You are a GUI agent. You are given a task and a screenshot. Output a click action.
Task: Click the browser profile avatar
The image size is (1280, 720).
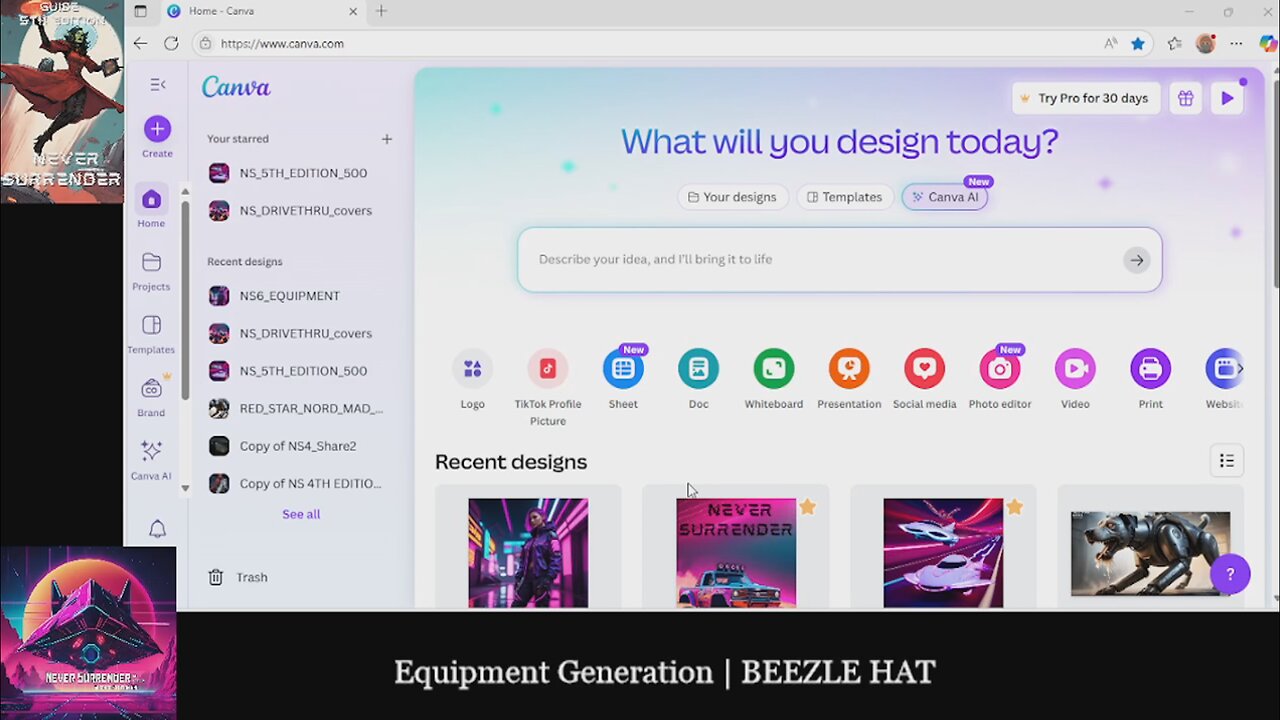tap(1205, 43)
